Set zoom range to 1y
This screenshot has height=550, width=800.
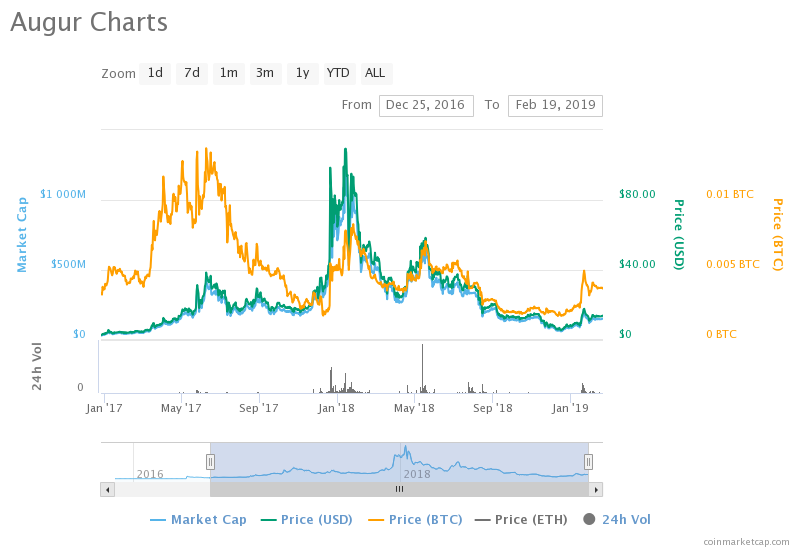[303, 73]
